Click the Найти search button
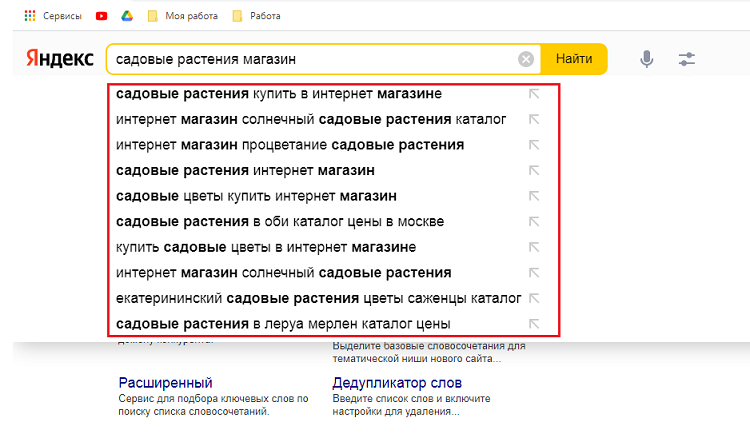The width and height of the screenshot is (750, 438). coord(574,59)
